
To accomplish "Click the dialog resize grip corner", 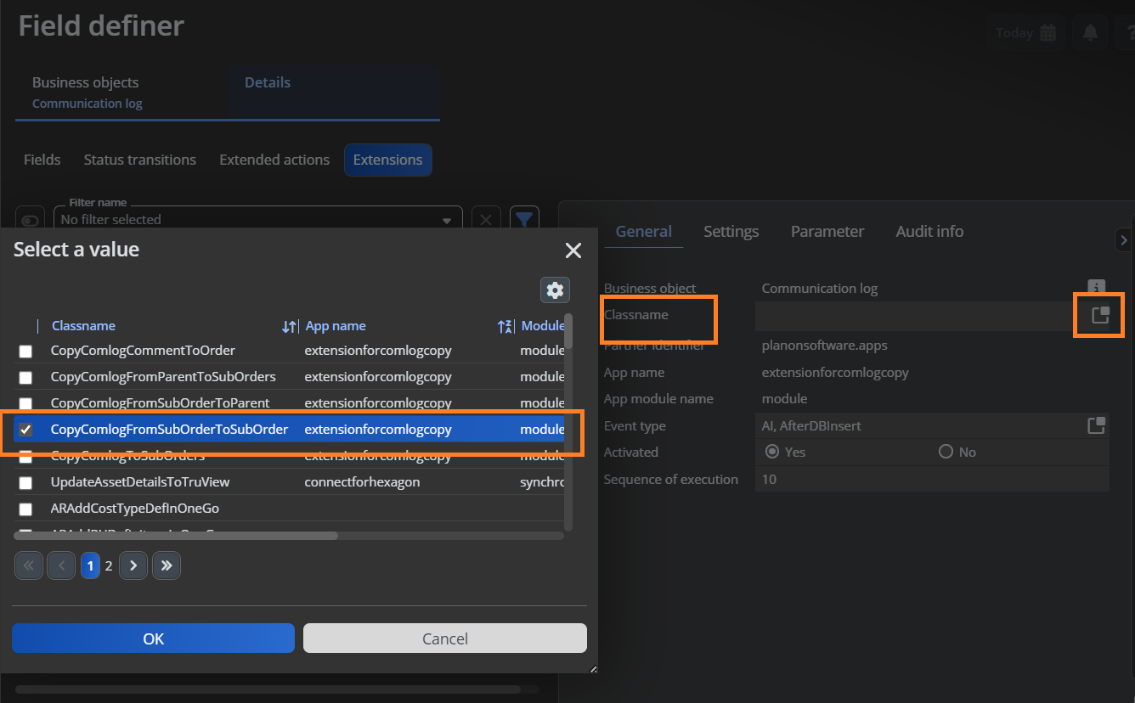I will 594,669.
